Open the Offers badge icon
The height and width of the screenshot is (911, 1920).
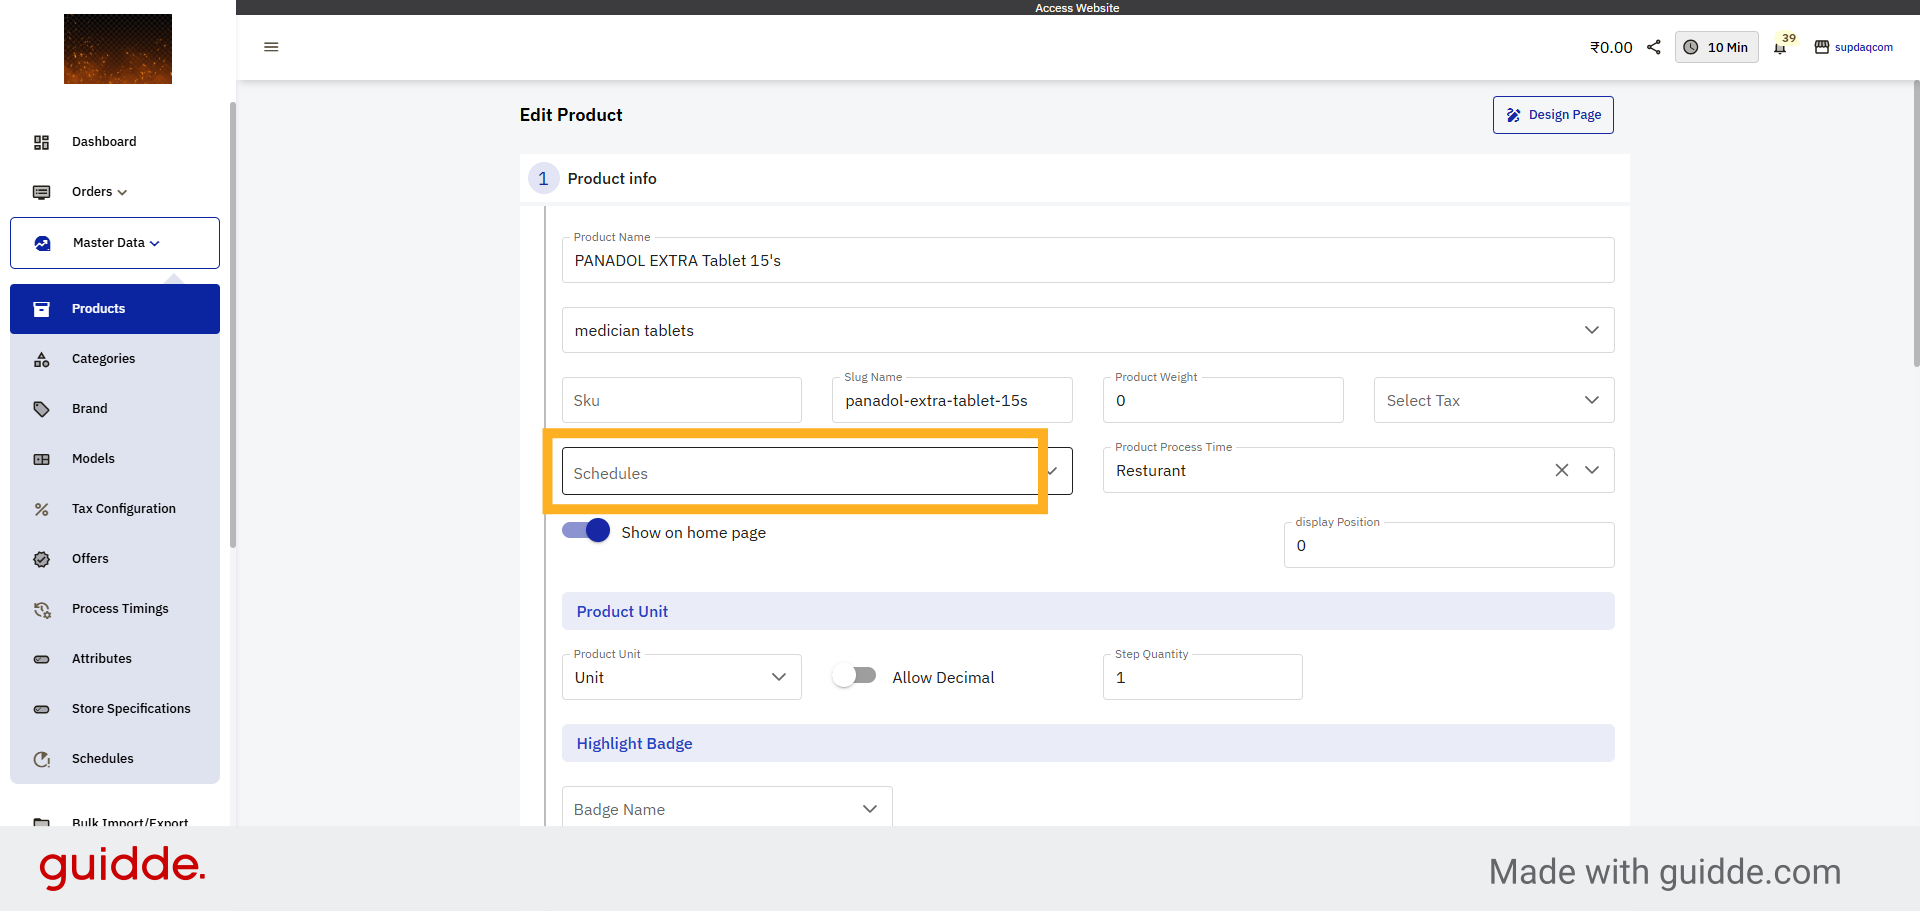(x=41, y=559)
